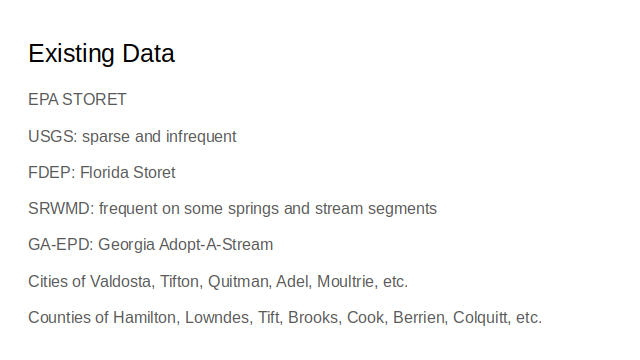The image size is (640, 360).
Task: Click the word Berrien
Action: pos(420,318)
